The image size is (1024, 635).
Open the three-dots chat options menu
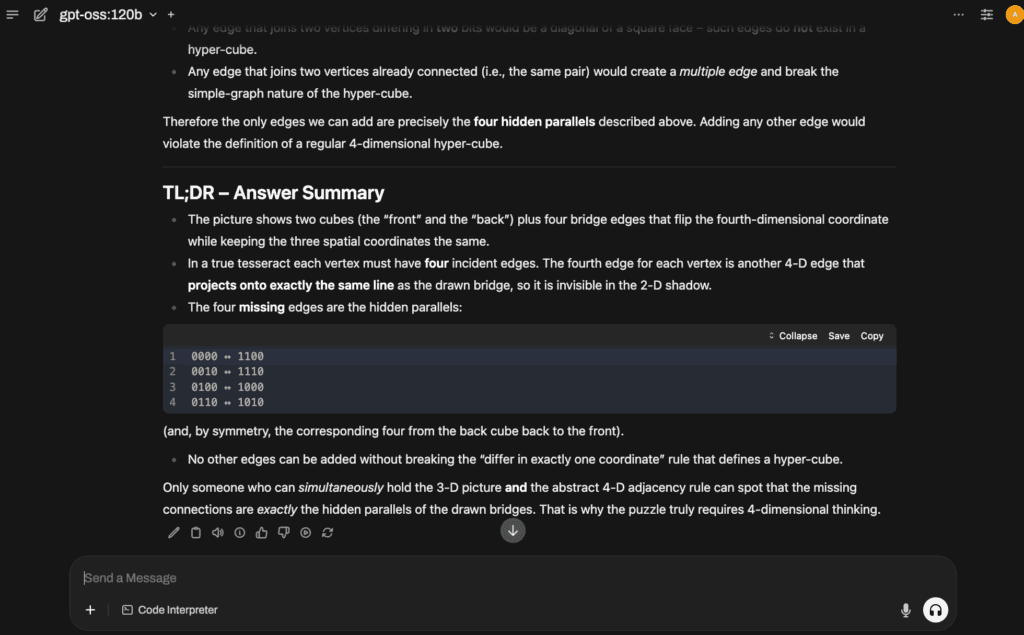(x=958, y=14)
